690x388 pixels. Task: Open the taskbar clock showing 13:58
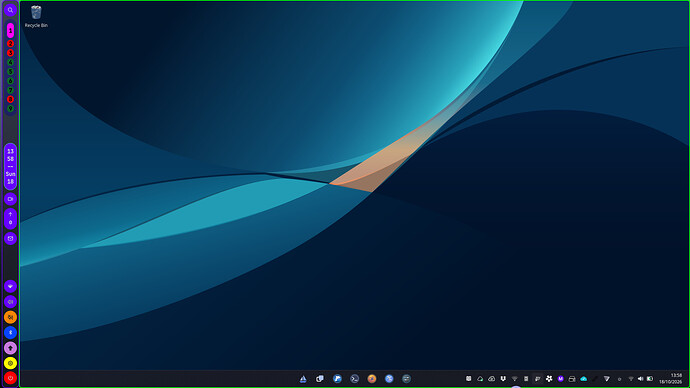pyautogui.click(x=670, y=378)
